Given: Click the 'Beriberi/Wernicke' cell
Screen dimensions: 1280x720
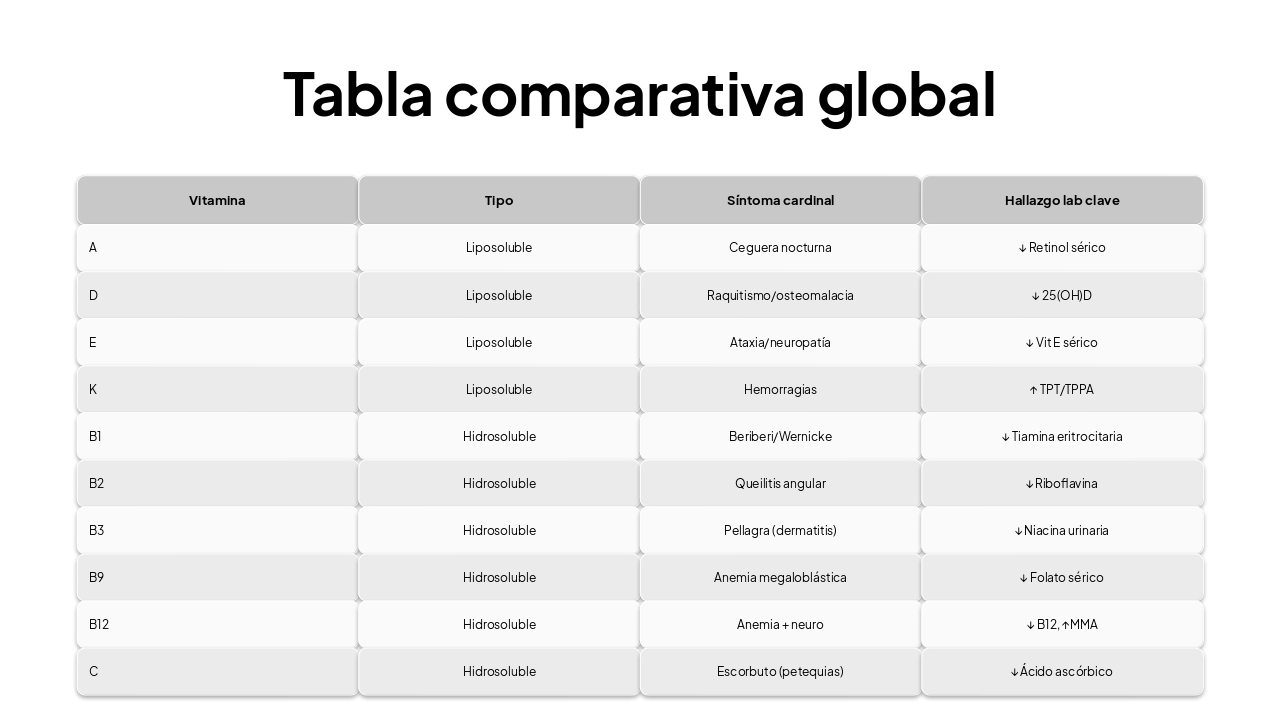Looking at the screenshot, I should click(780, 436).
